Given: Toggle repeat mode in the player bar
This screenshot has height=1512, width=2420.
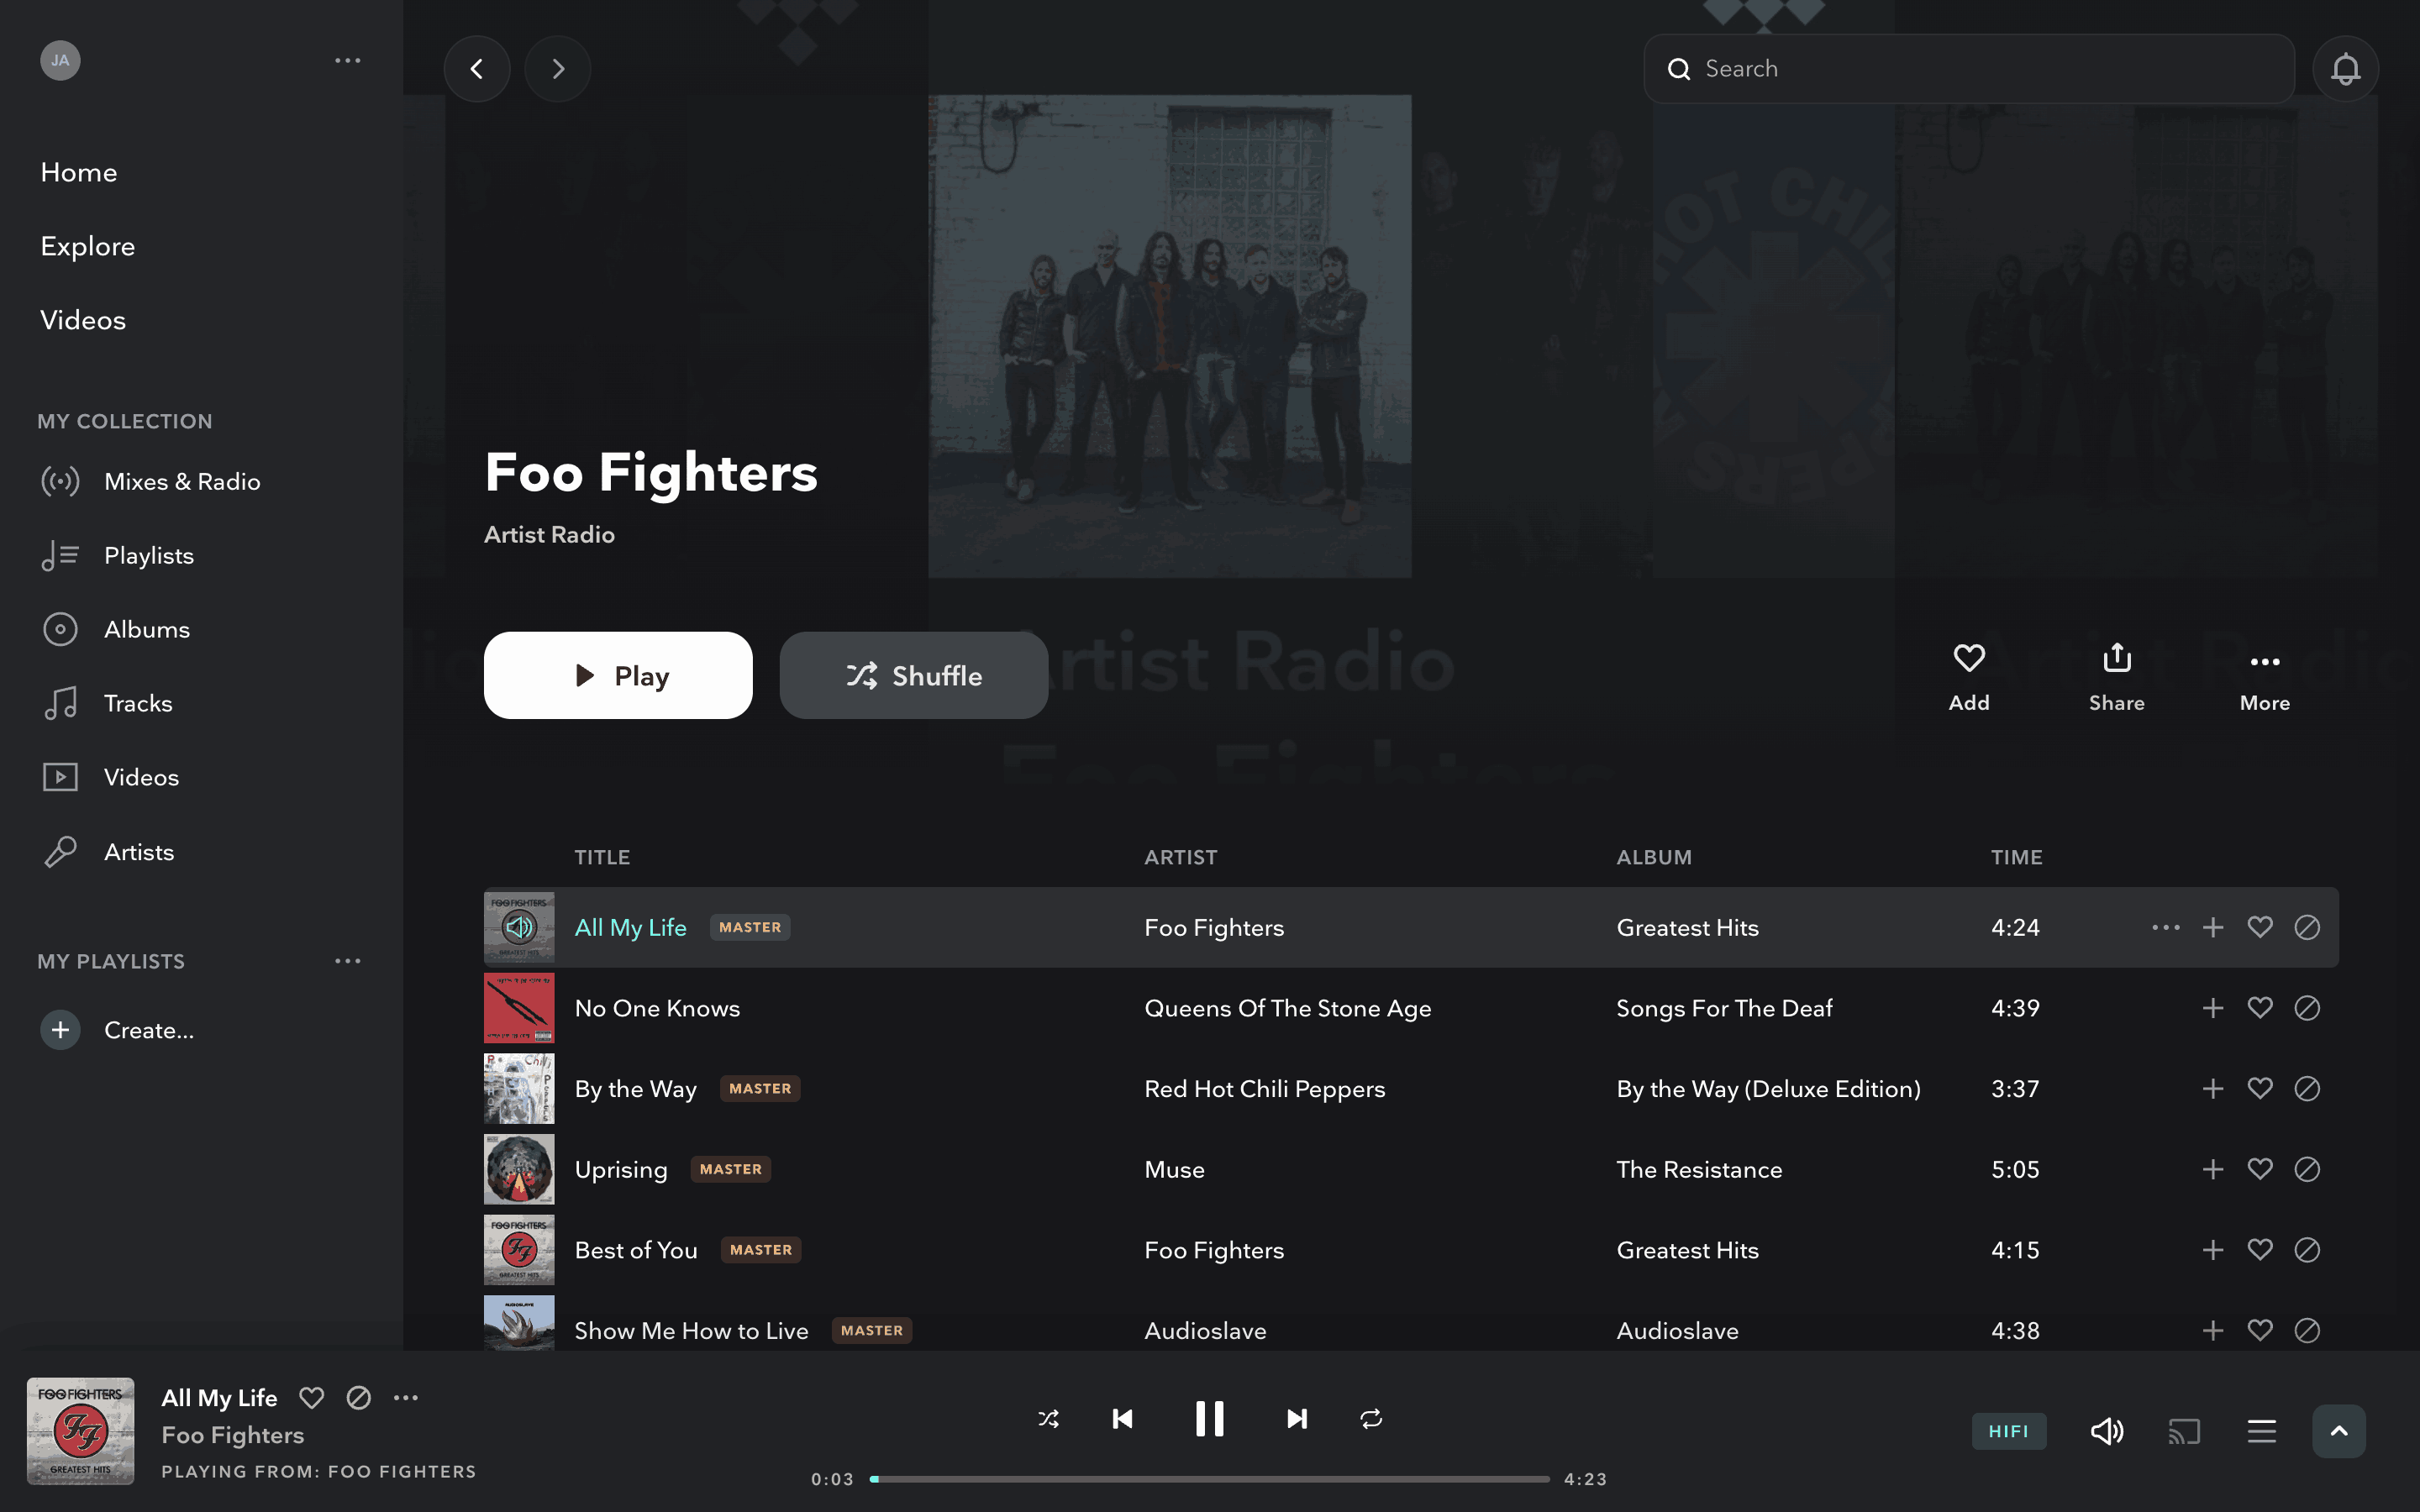Looking at the screenshot, I should [x=1371, y=1418].
